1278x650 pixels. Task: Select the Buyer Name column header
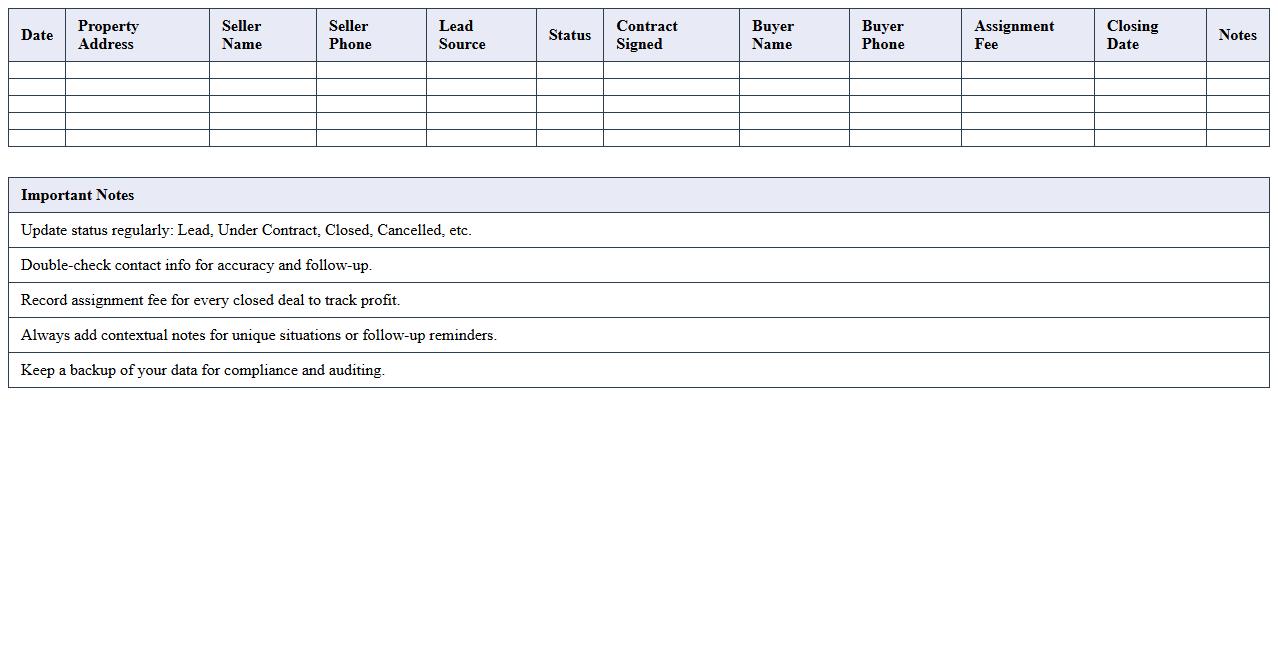pos(793,34)
